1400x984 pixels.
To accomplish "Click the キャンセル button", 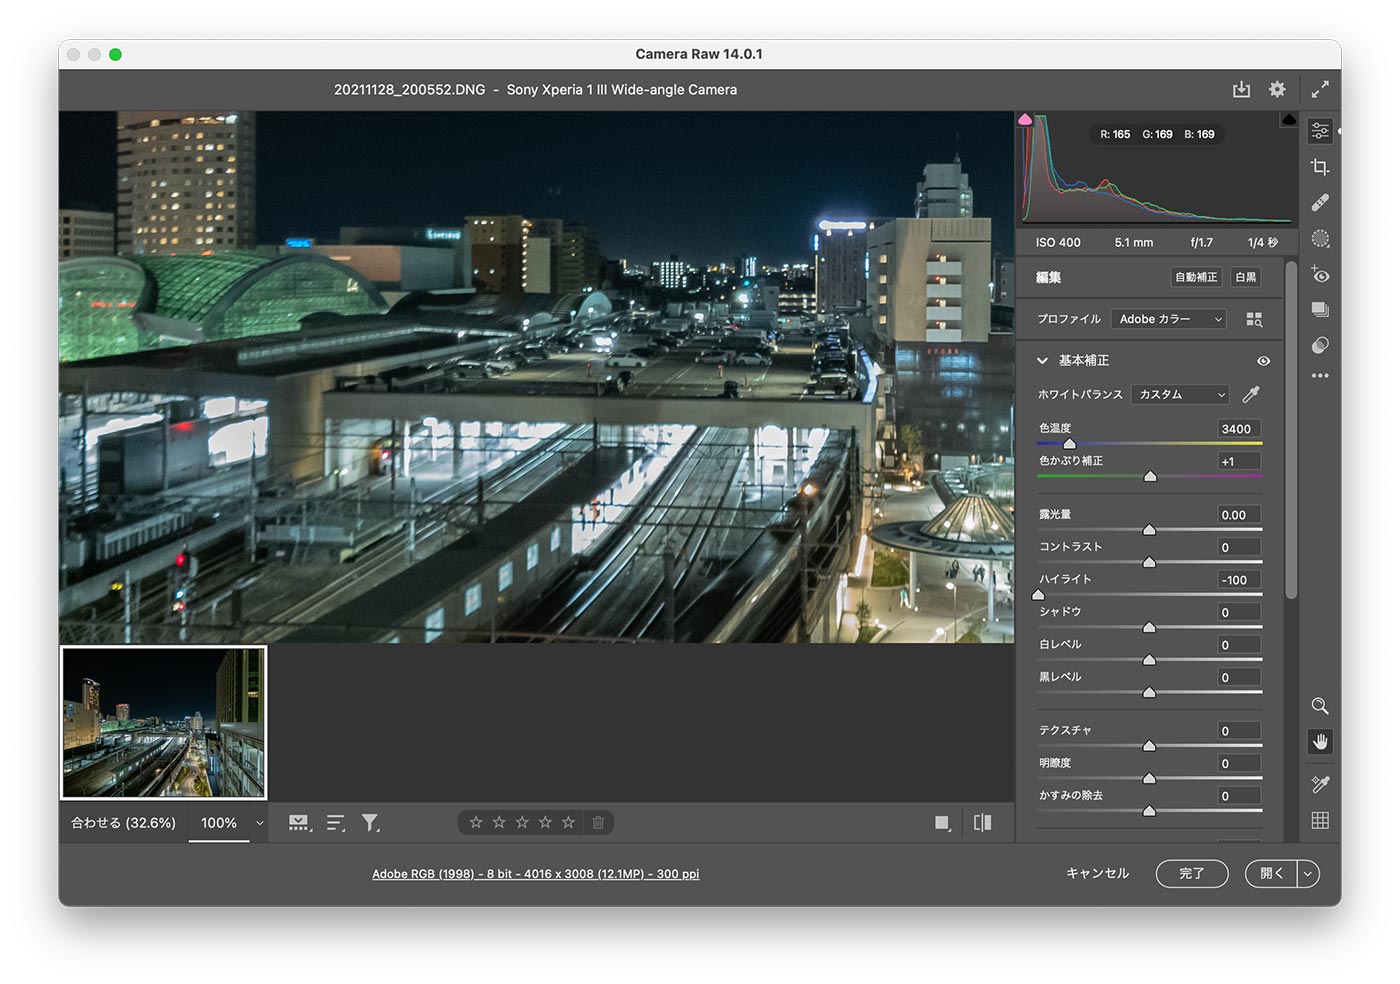I will [x=1097, y=873].
